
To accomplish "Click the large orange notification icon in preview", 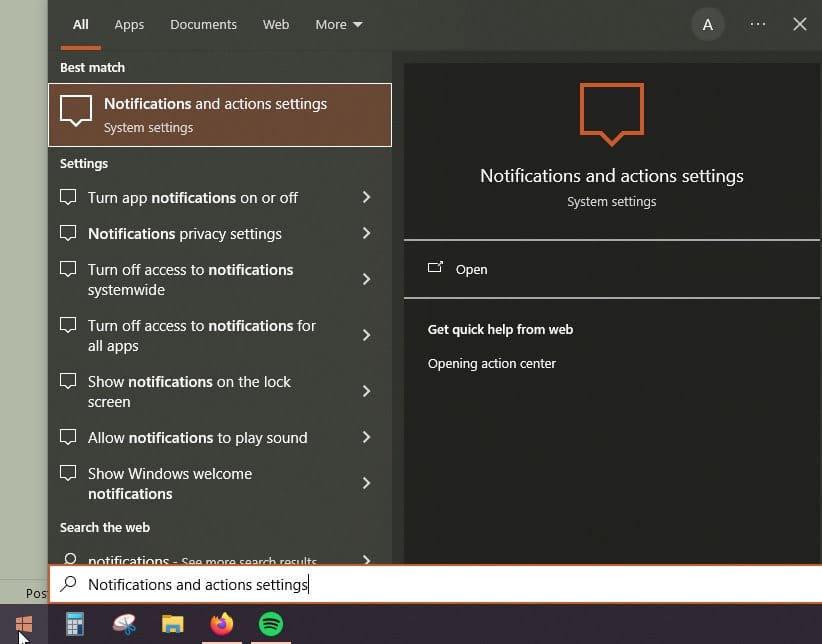I will tap(612, 114).
